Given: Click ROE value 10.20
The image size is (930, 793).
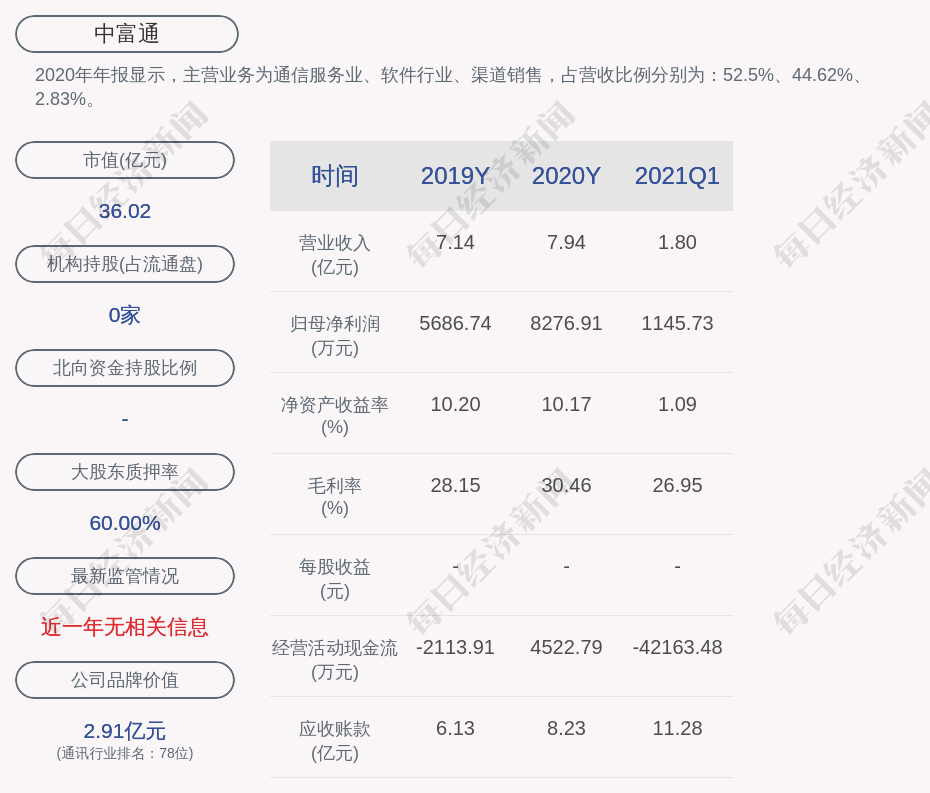Looking at the screenshot, I should coord(455,405).
